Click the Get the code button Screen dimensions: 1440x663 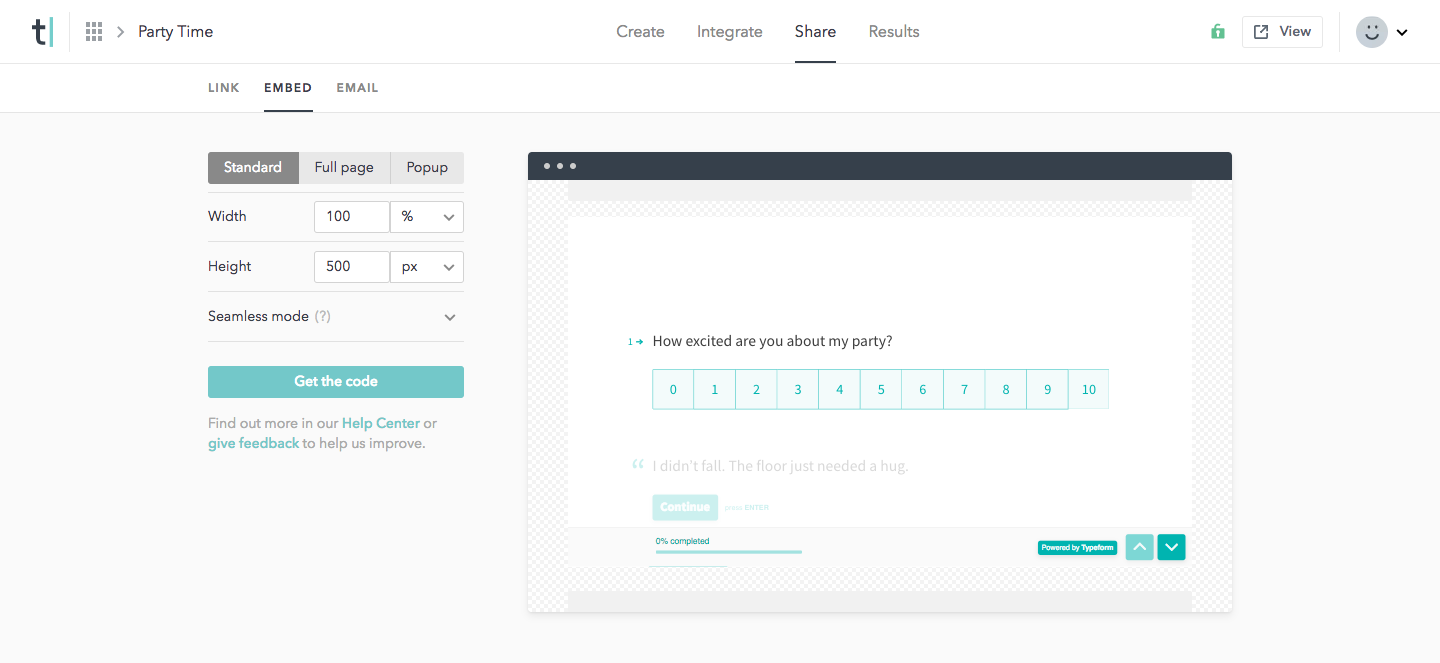click(x=336, y=382)
